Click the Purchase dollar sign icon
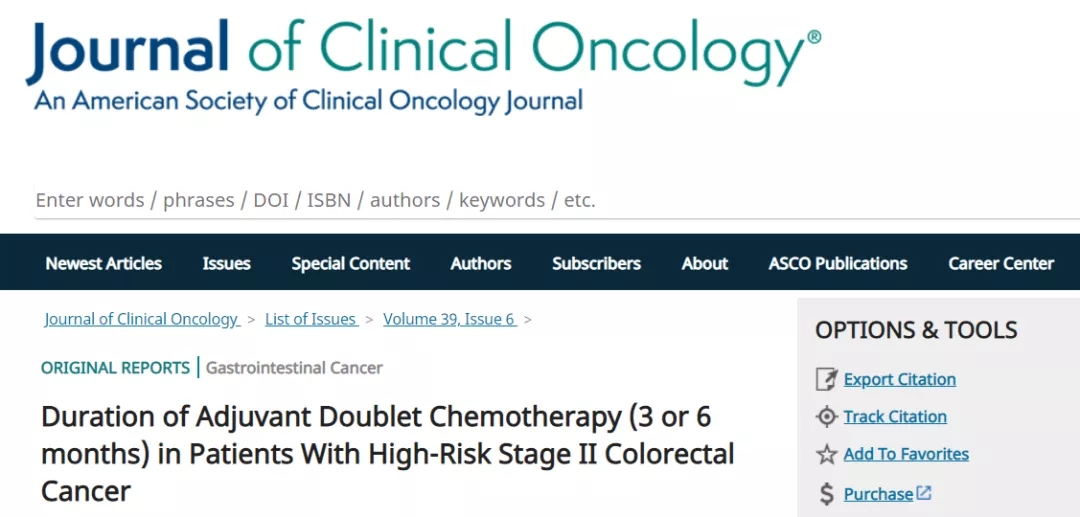 826,494
